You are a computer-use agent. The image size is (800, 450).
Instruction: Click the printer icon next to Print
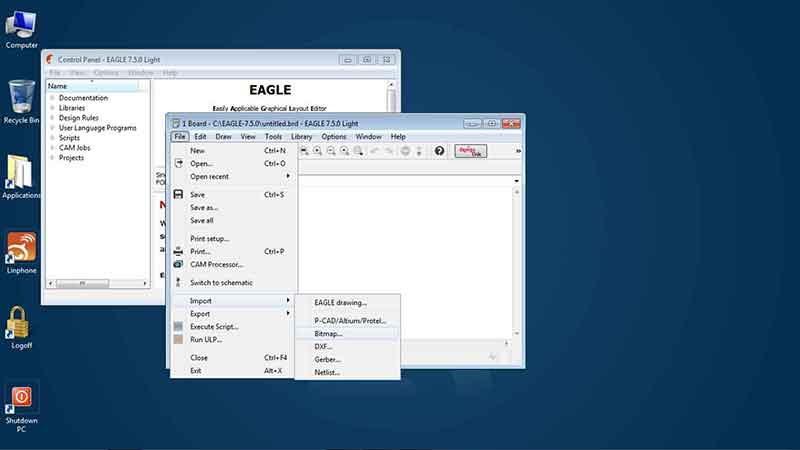(178, 252)
